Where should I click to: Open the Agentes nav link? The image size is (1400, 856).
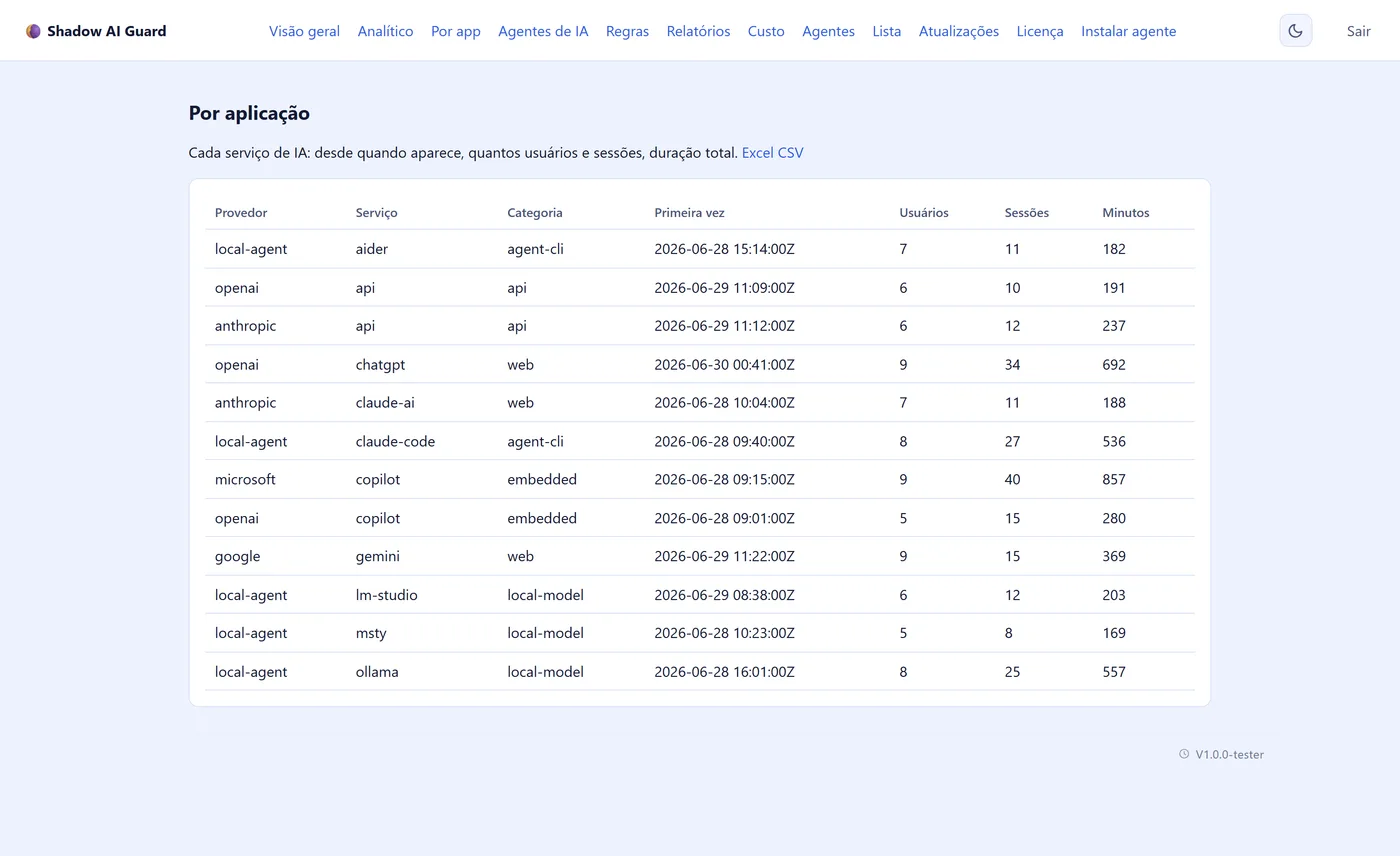pos(828,31)
